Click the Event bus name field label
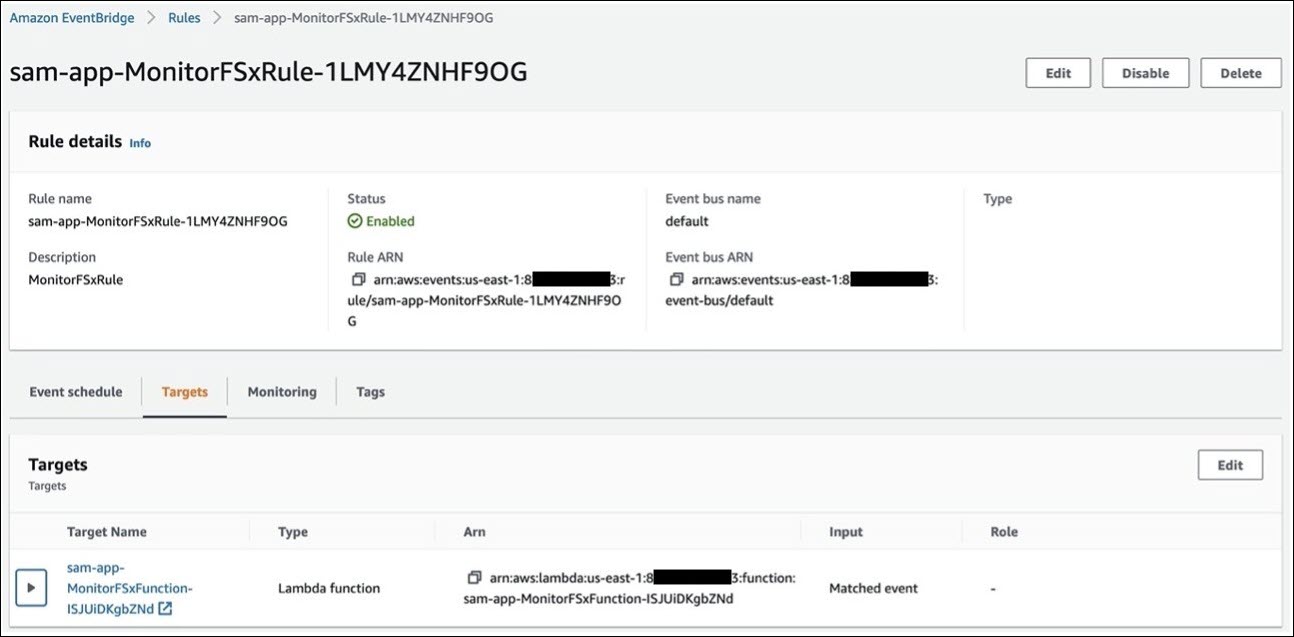The width and height of the screenshot is (1294, 637). point(713,199)
